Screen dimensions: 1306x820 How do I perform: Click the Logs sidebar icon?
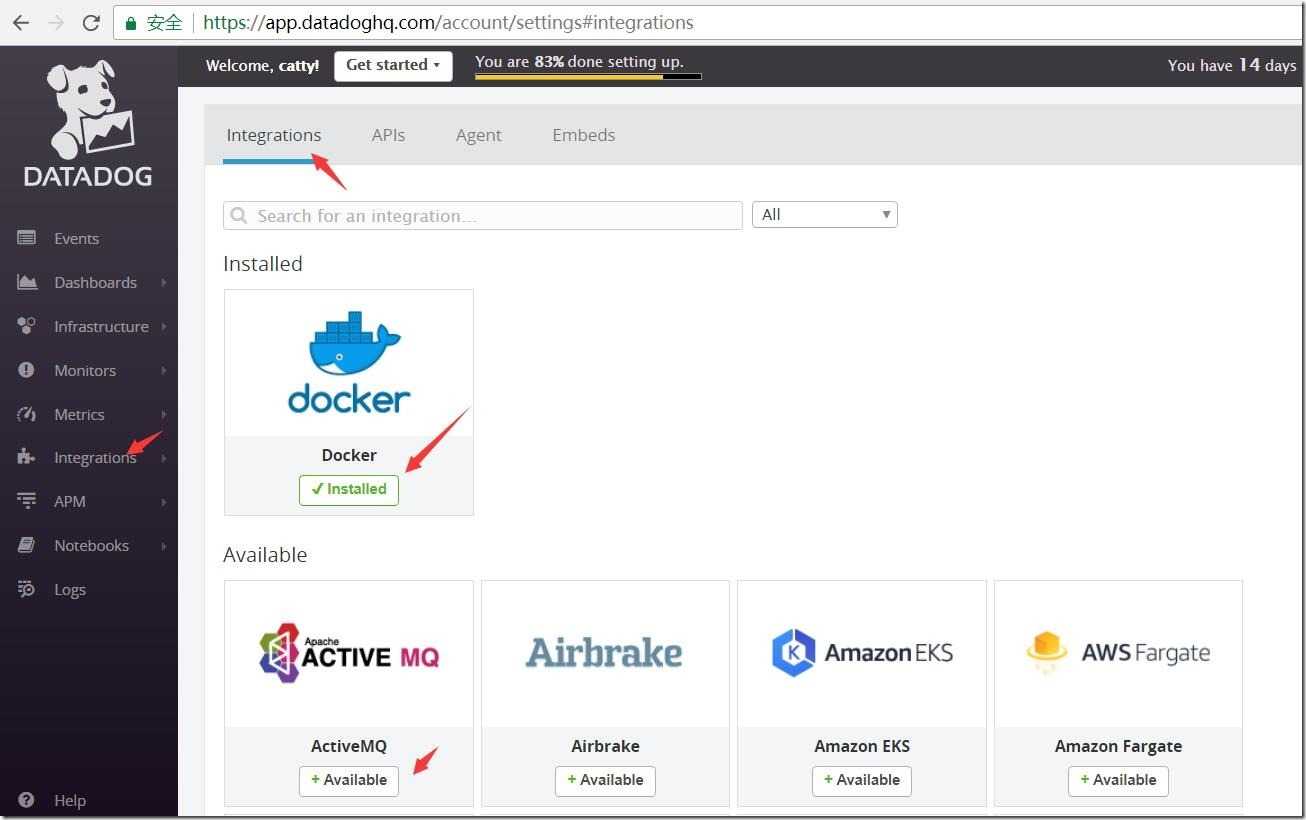27,589
